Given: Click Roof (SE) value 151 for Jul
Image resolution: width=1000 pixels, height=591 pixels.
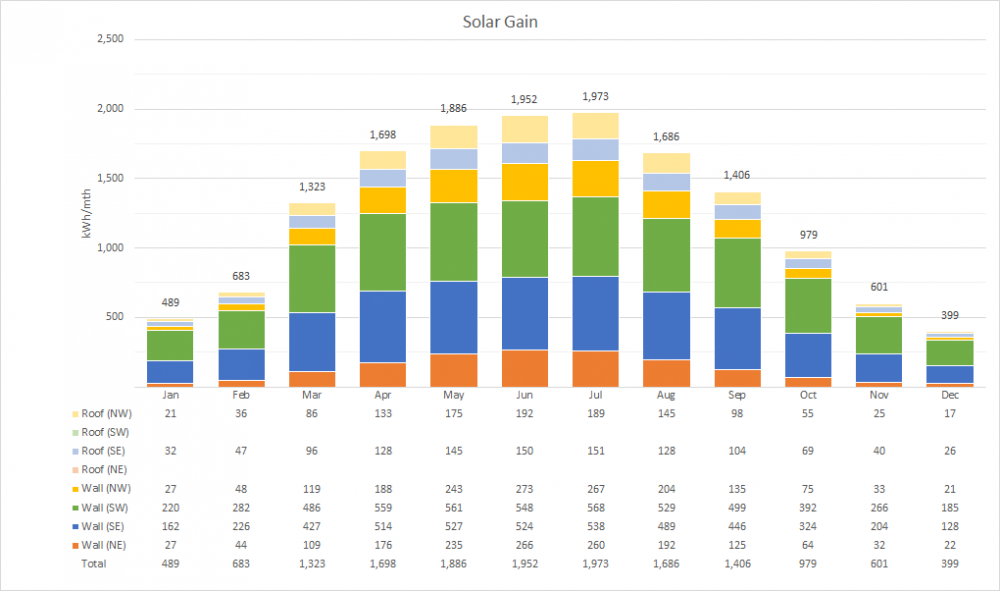Looking at the screenshot, I should pos(595,451).
